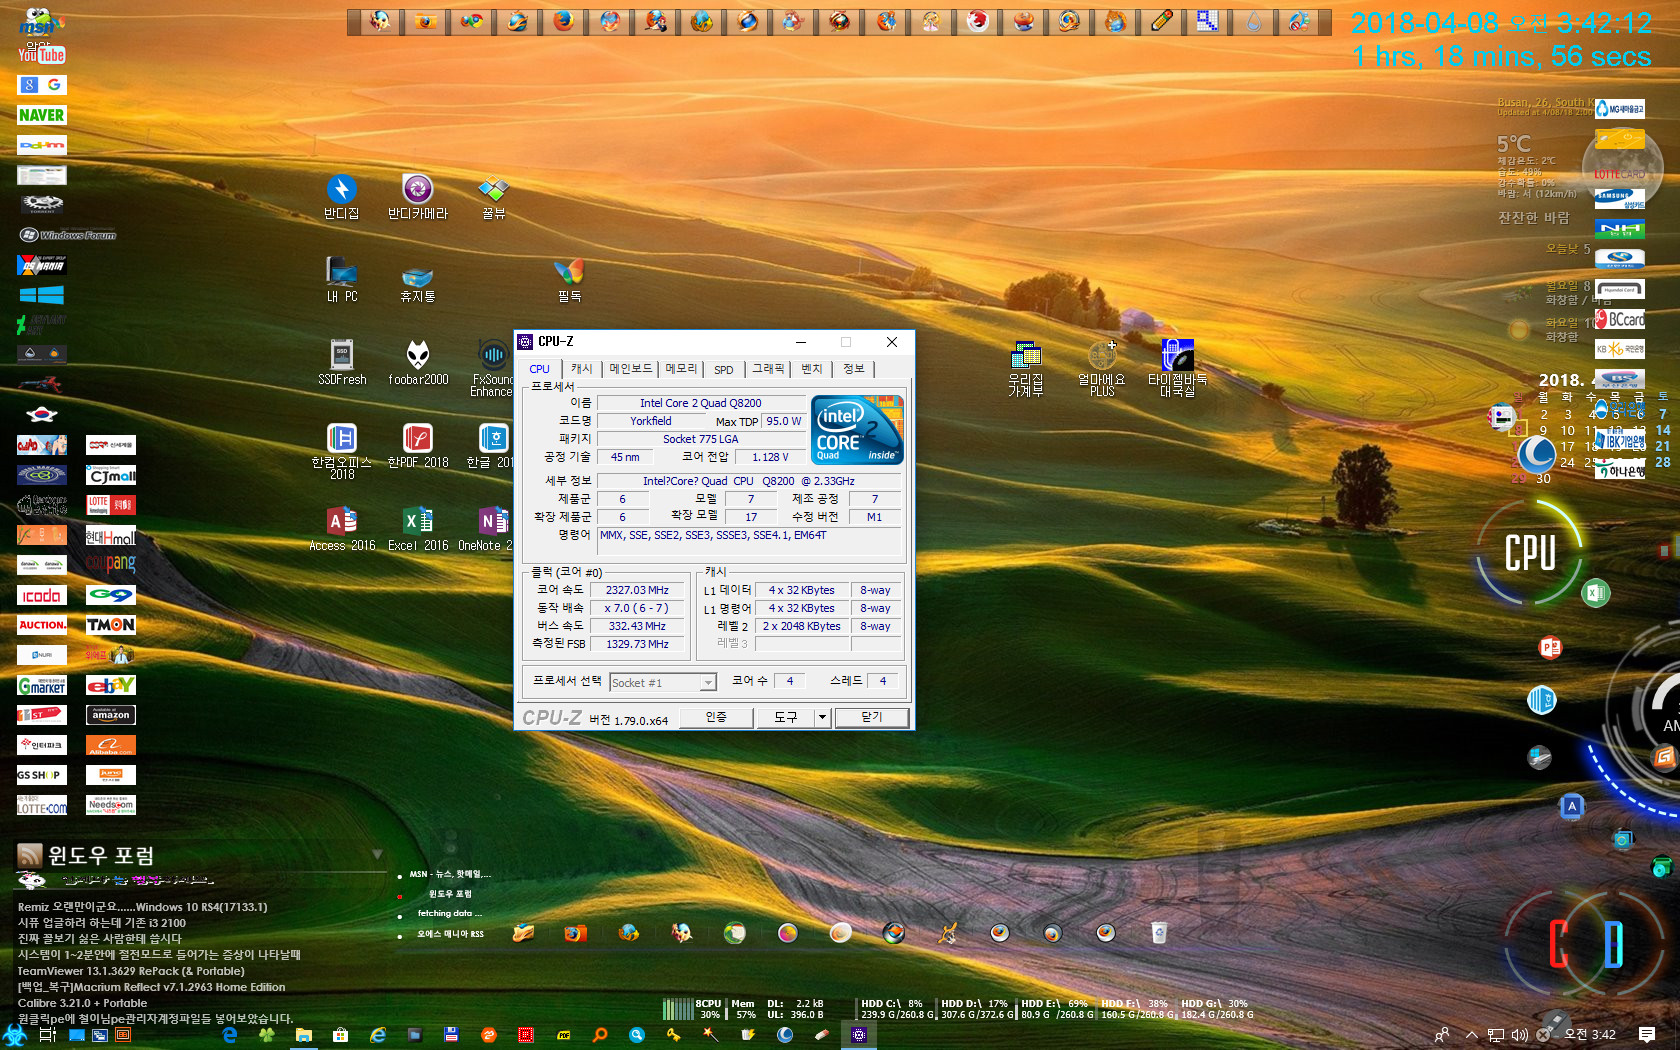Switch to the 캐시 tab in CPU-Z
This screenshot has width=1680, height=1050.
(582, 369)
